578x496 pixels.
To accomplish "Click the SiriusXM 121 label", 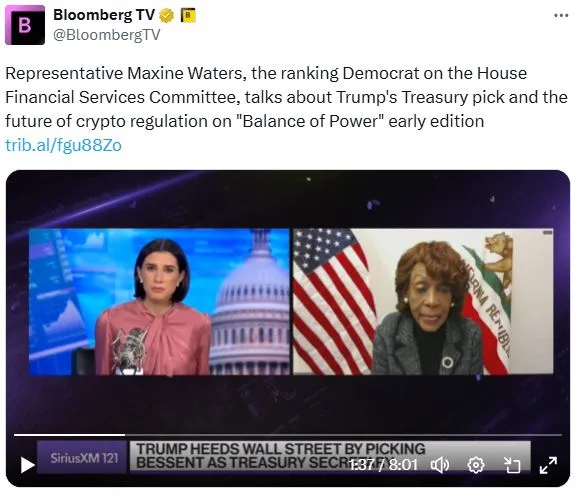I will [x=84, y=458].
